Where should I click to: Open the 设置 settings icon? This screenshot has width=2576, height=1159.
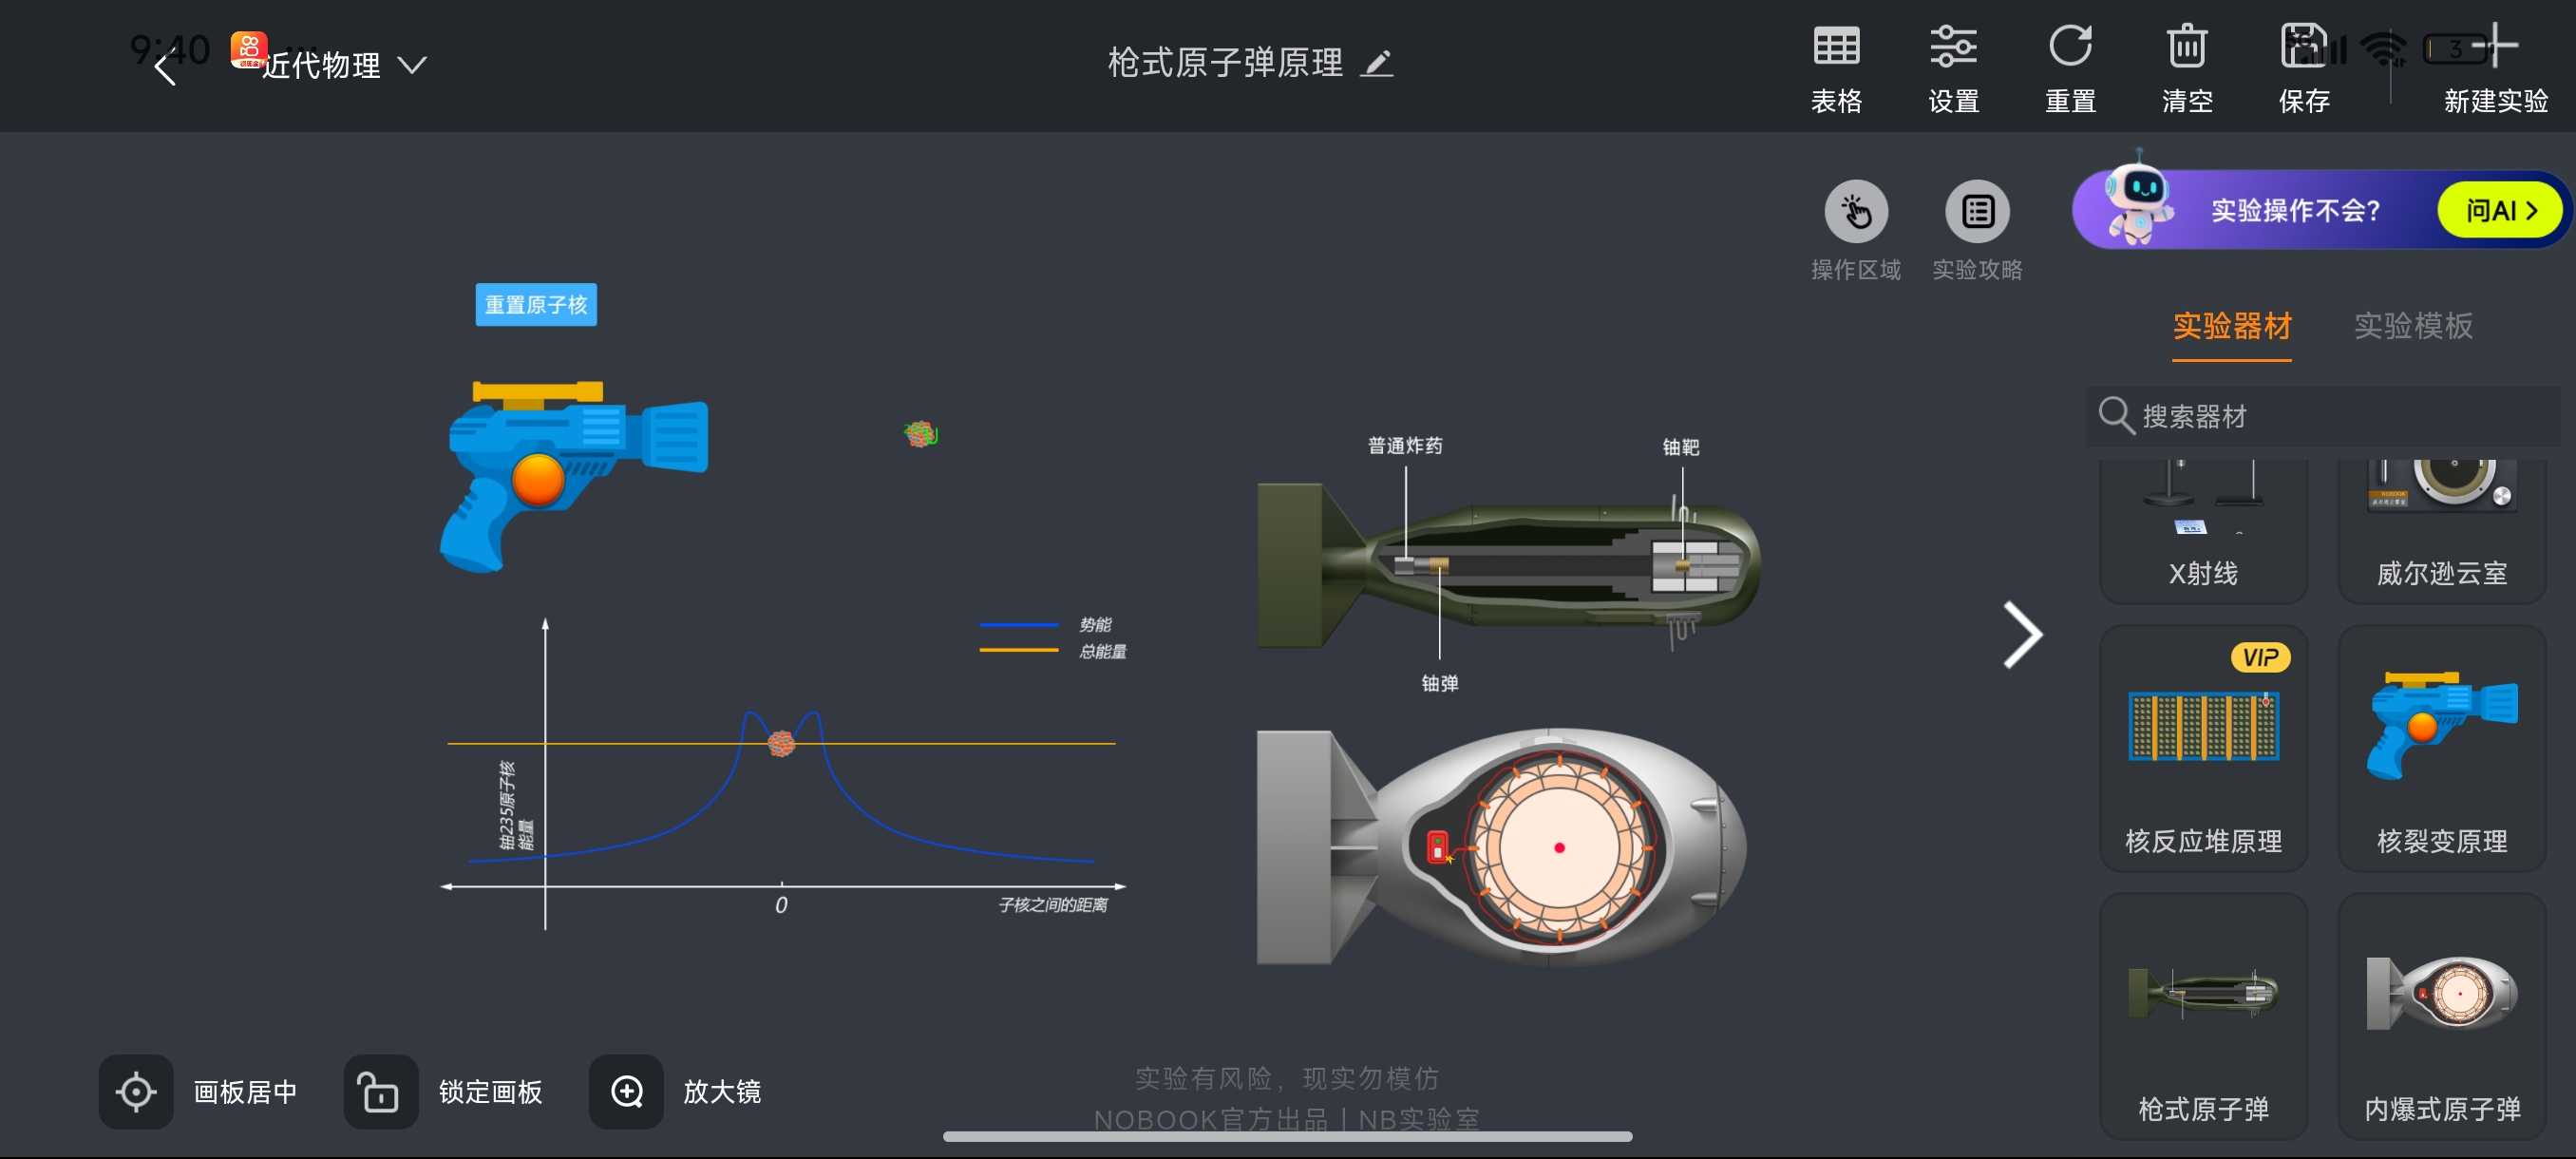click(1953, 47)
